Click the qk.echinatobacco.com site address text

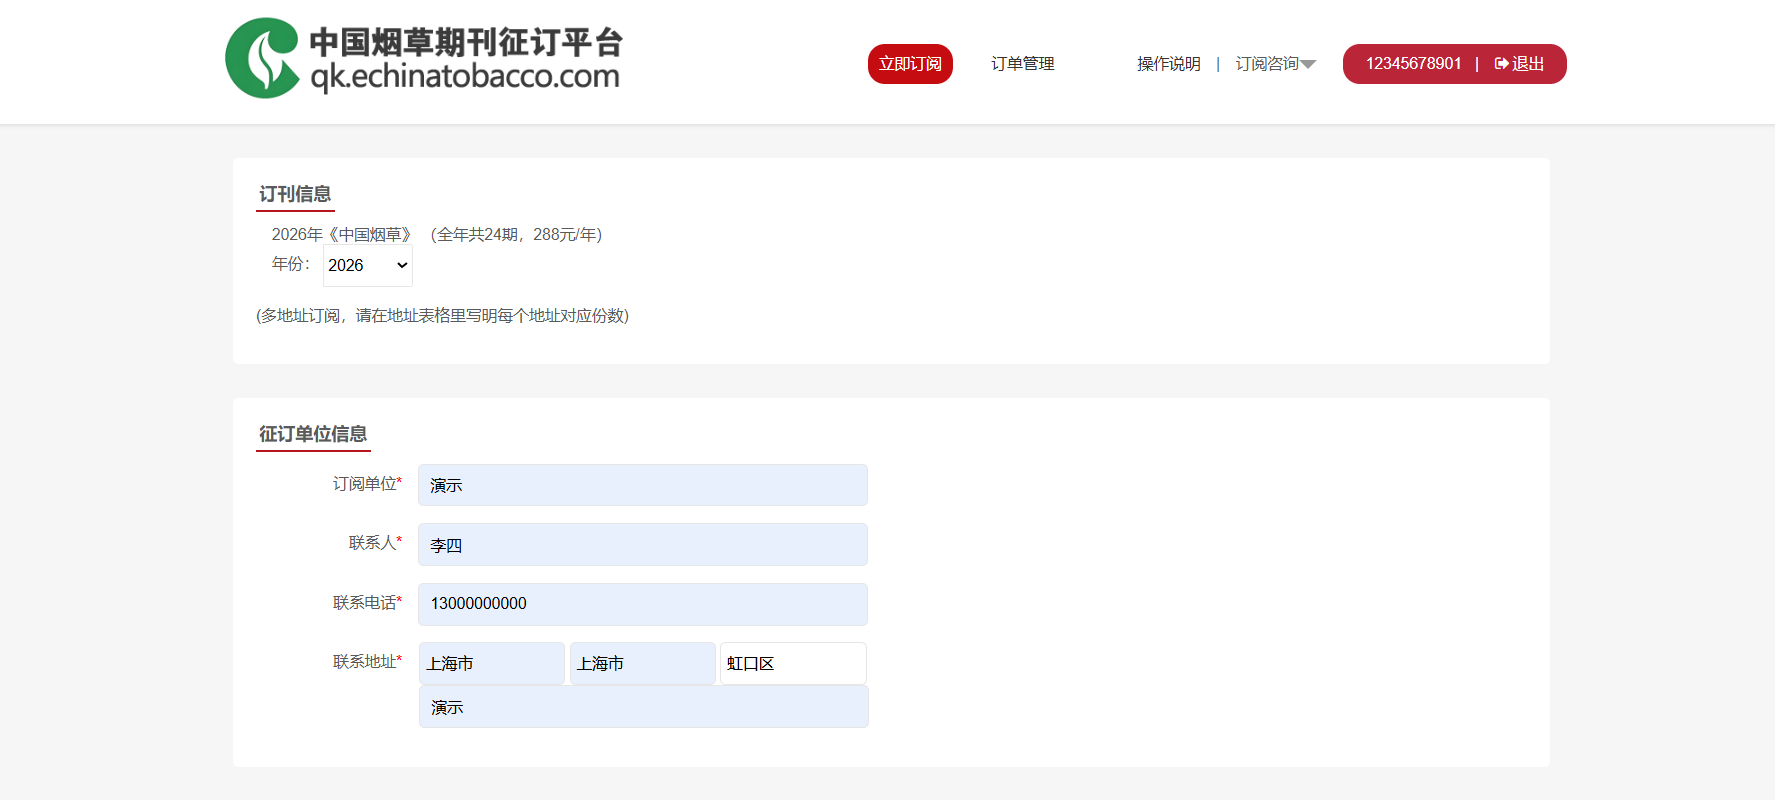click(465, 77)
